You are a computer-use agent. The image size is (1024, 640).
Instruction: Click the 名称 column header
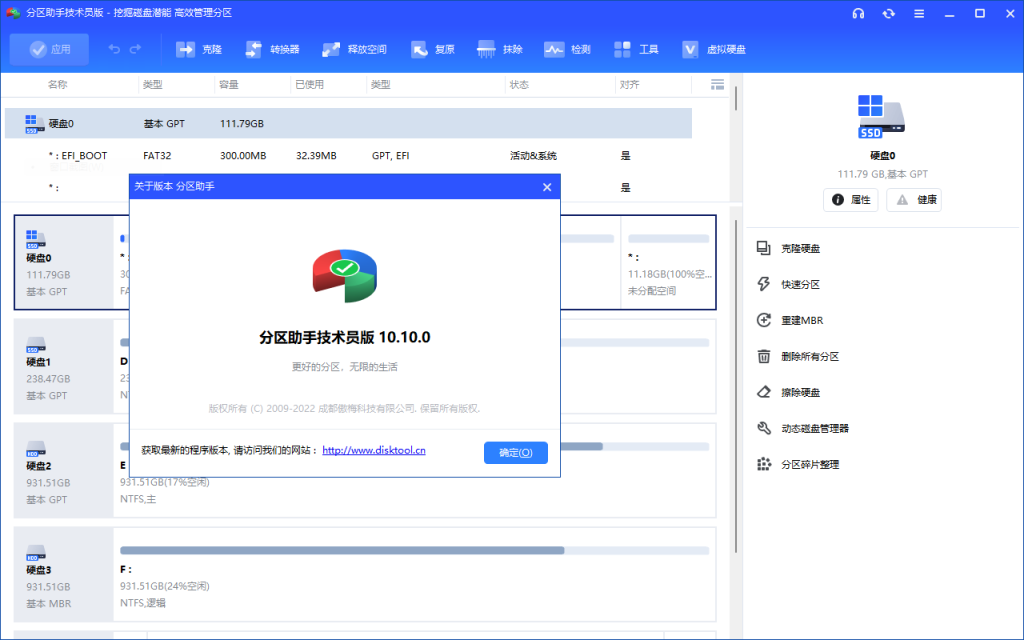coord(57,84)
